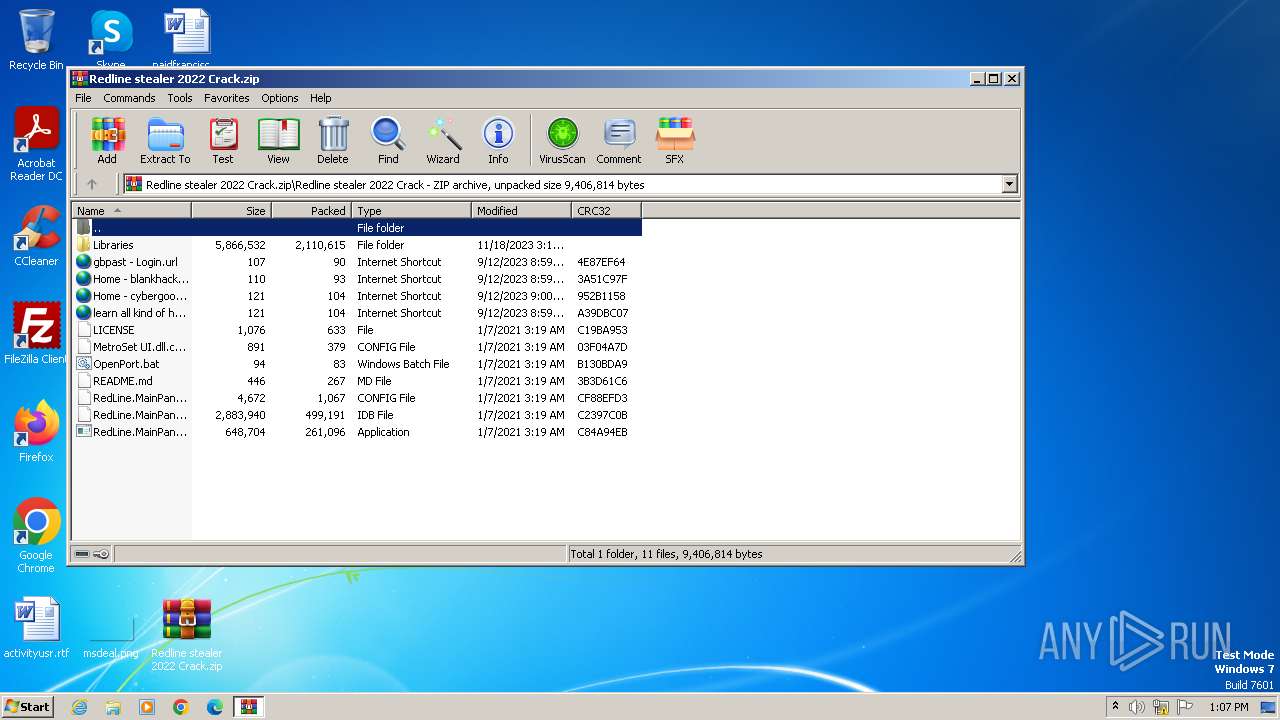
Task: Select the RedLine.MainPan CONFIG file
Action: [x=357, y=398]
